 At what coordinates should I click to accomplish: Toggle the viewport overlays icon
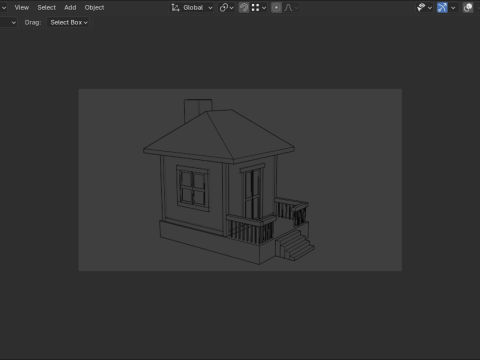pyautogui.click(x=468, y=7)
